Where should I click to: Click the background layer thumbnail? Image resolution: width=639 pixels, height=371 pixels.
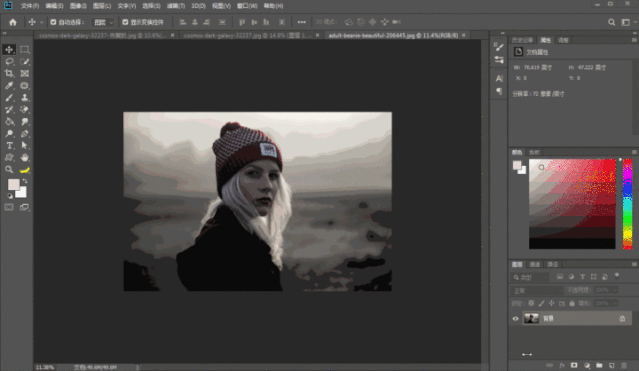click(531, 318)
